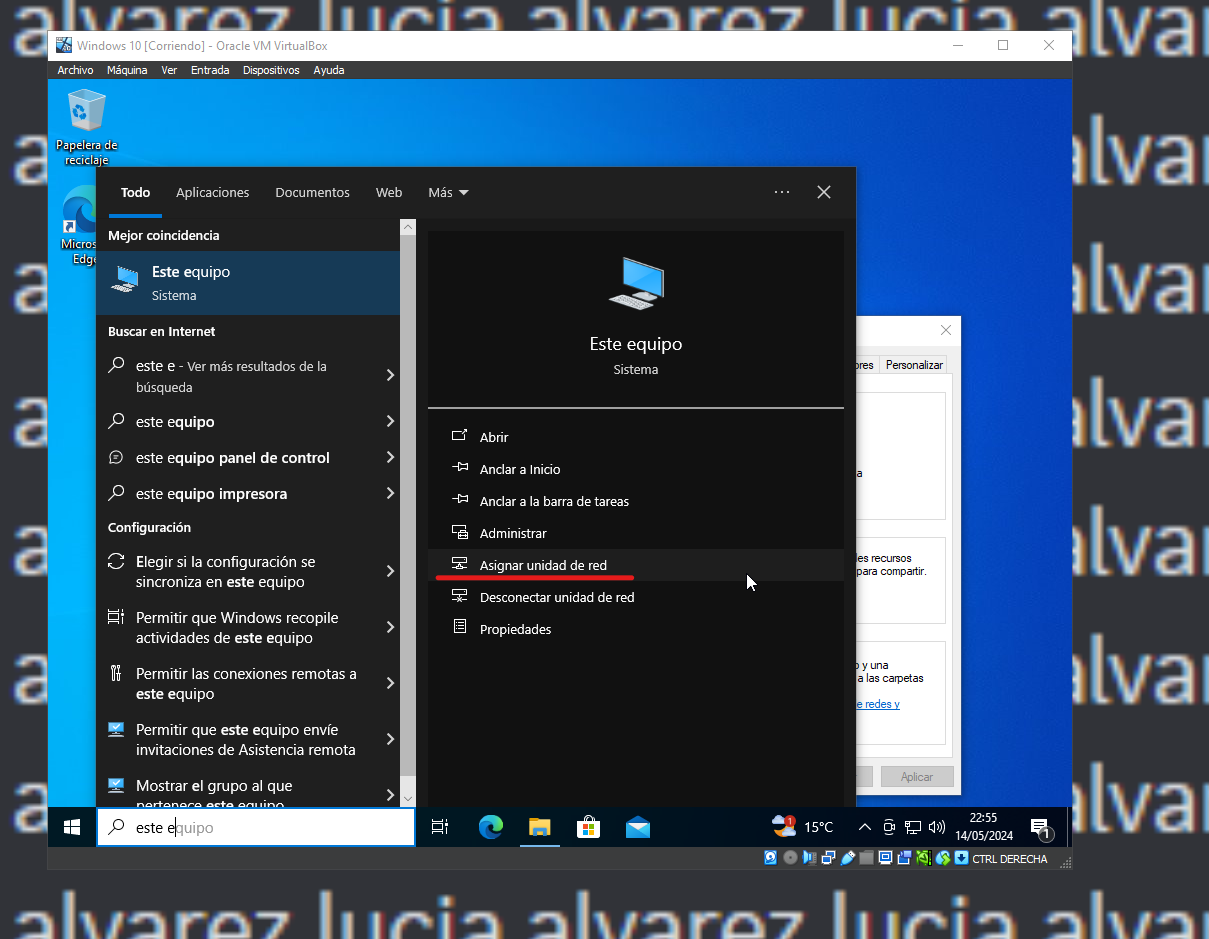The width and height of the screenshot is (1209, 939).
Task: Open the hard disk activity status icon
Action: [x=769, y=858]
